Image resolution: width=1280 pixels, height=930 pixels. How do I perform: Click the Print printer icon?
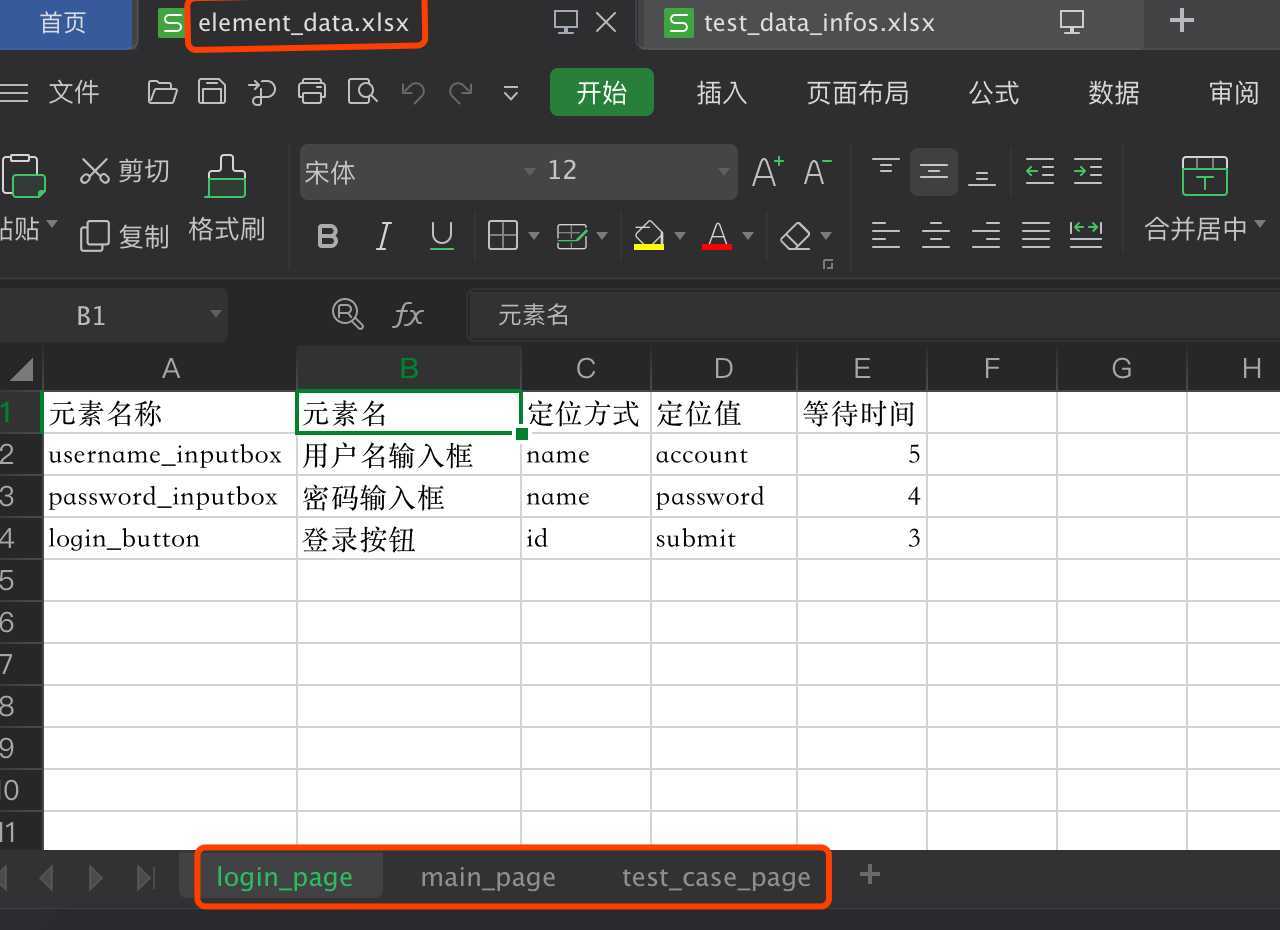(x=312, y=93)
